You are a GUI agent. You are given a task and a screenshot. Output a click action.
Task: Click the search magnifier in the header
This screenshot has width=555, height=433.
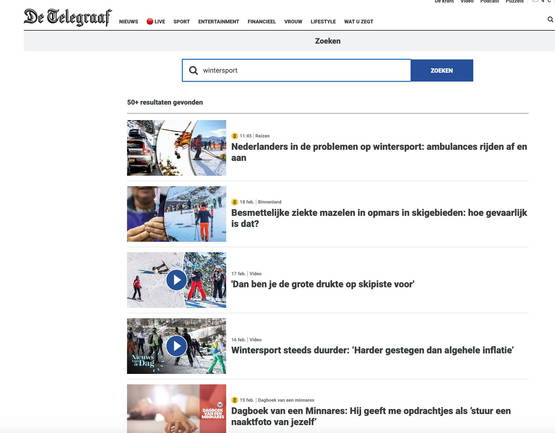click(x=550, y=19)
